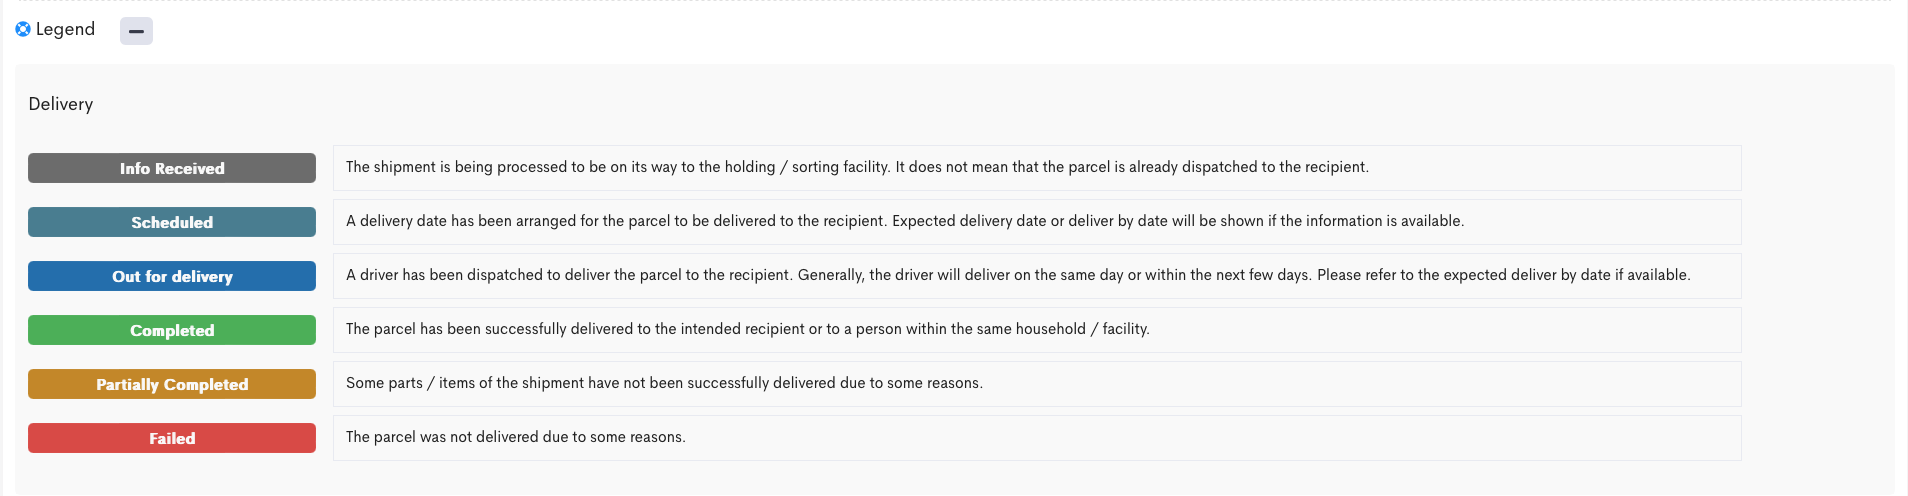Select the teal Scheduled status badge
This screenshot has height=496, width=1908.
click(172, 222)
